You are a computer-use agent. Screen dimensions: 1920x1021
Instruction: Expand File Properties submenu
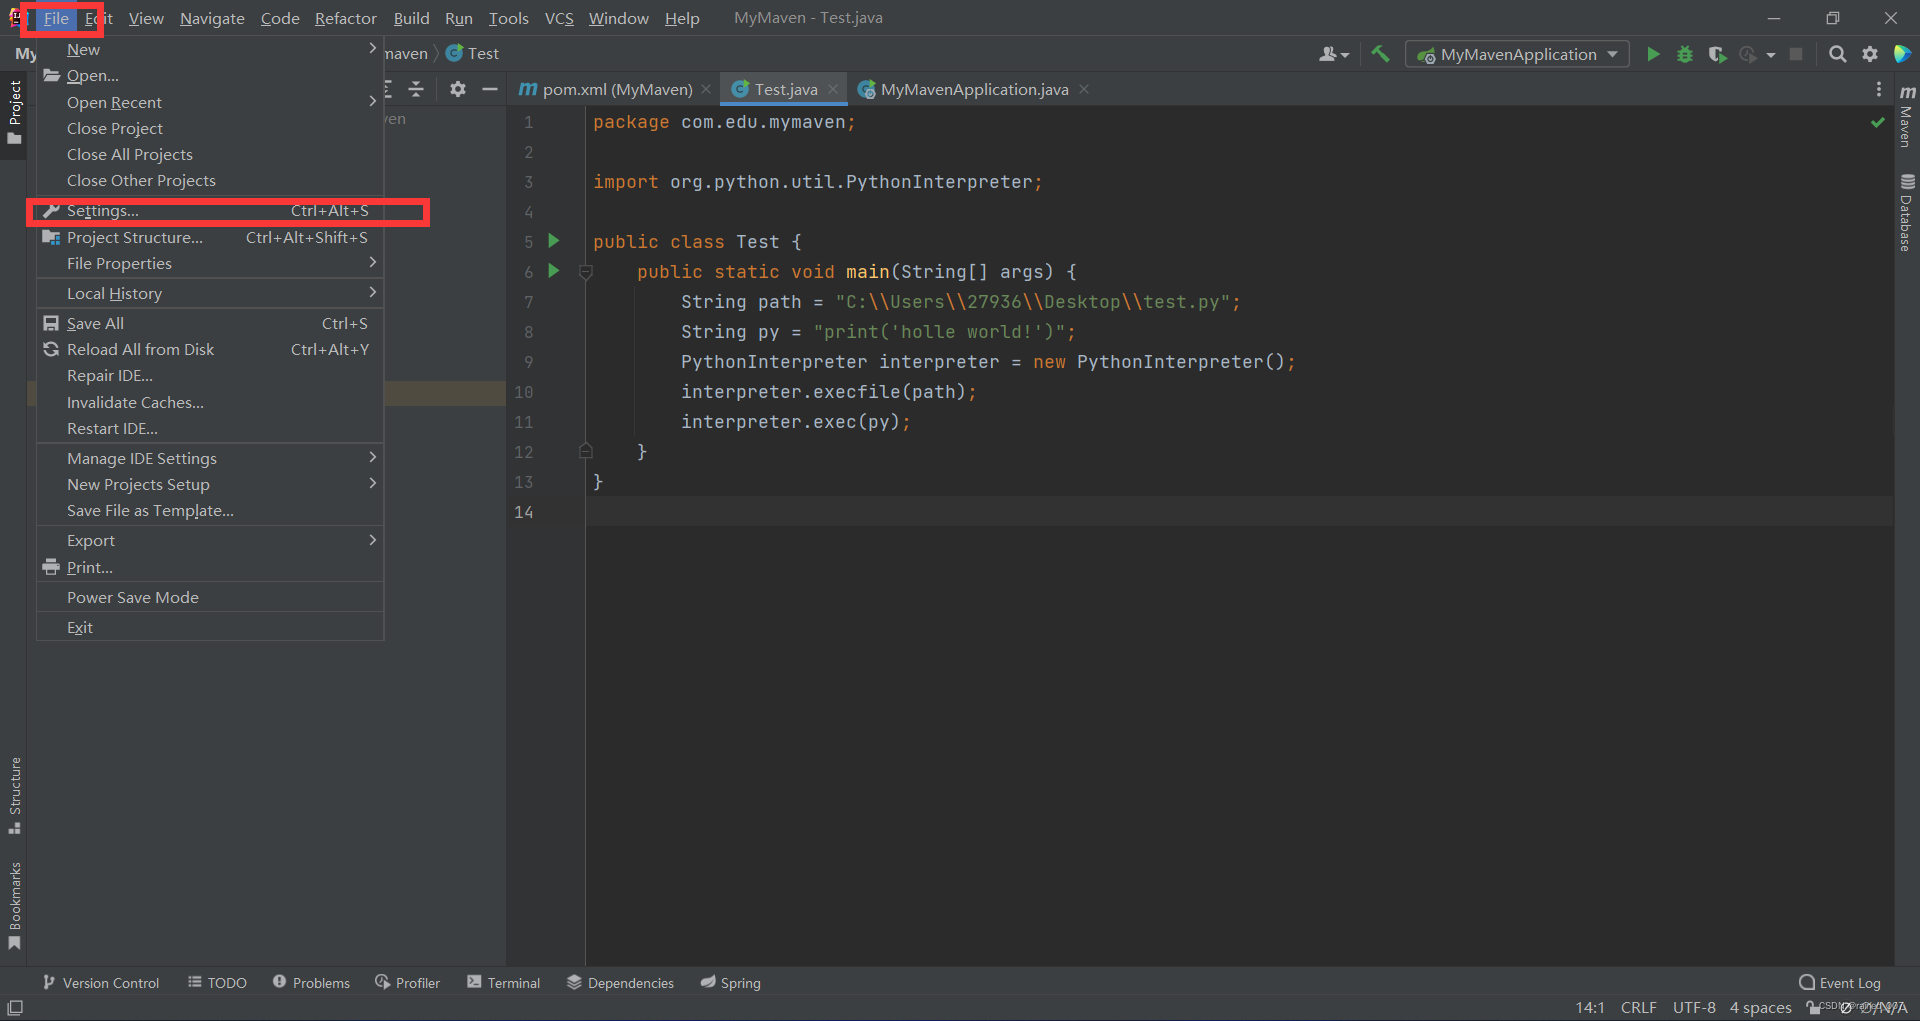point(210,264)
